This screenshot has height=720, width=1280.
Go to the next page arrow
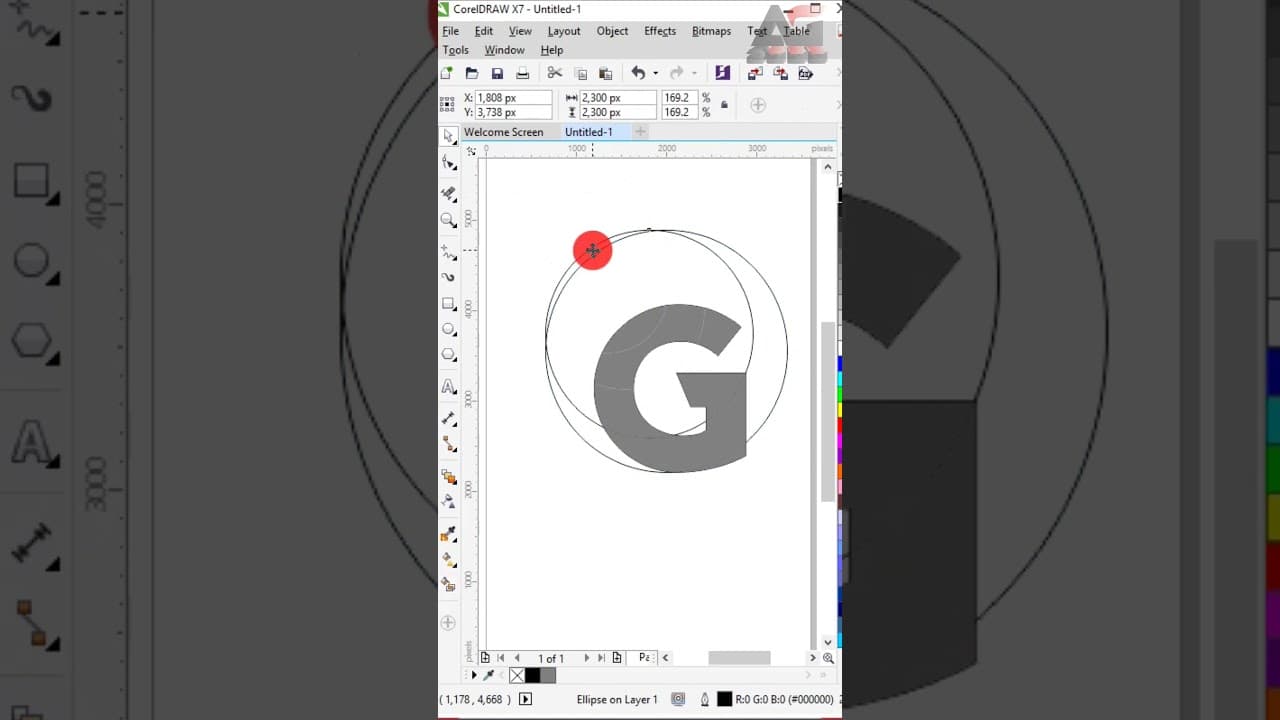[586, 658]
